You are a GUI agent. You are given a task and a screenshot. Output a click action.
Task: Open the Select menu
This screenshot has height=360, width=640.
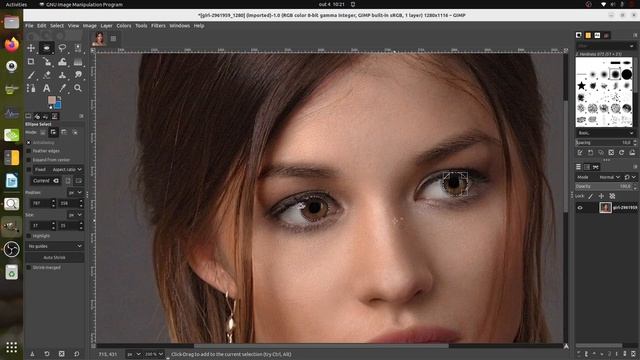click(x=57, y=26)
